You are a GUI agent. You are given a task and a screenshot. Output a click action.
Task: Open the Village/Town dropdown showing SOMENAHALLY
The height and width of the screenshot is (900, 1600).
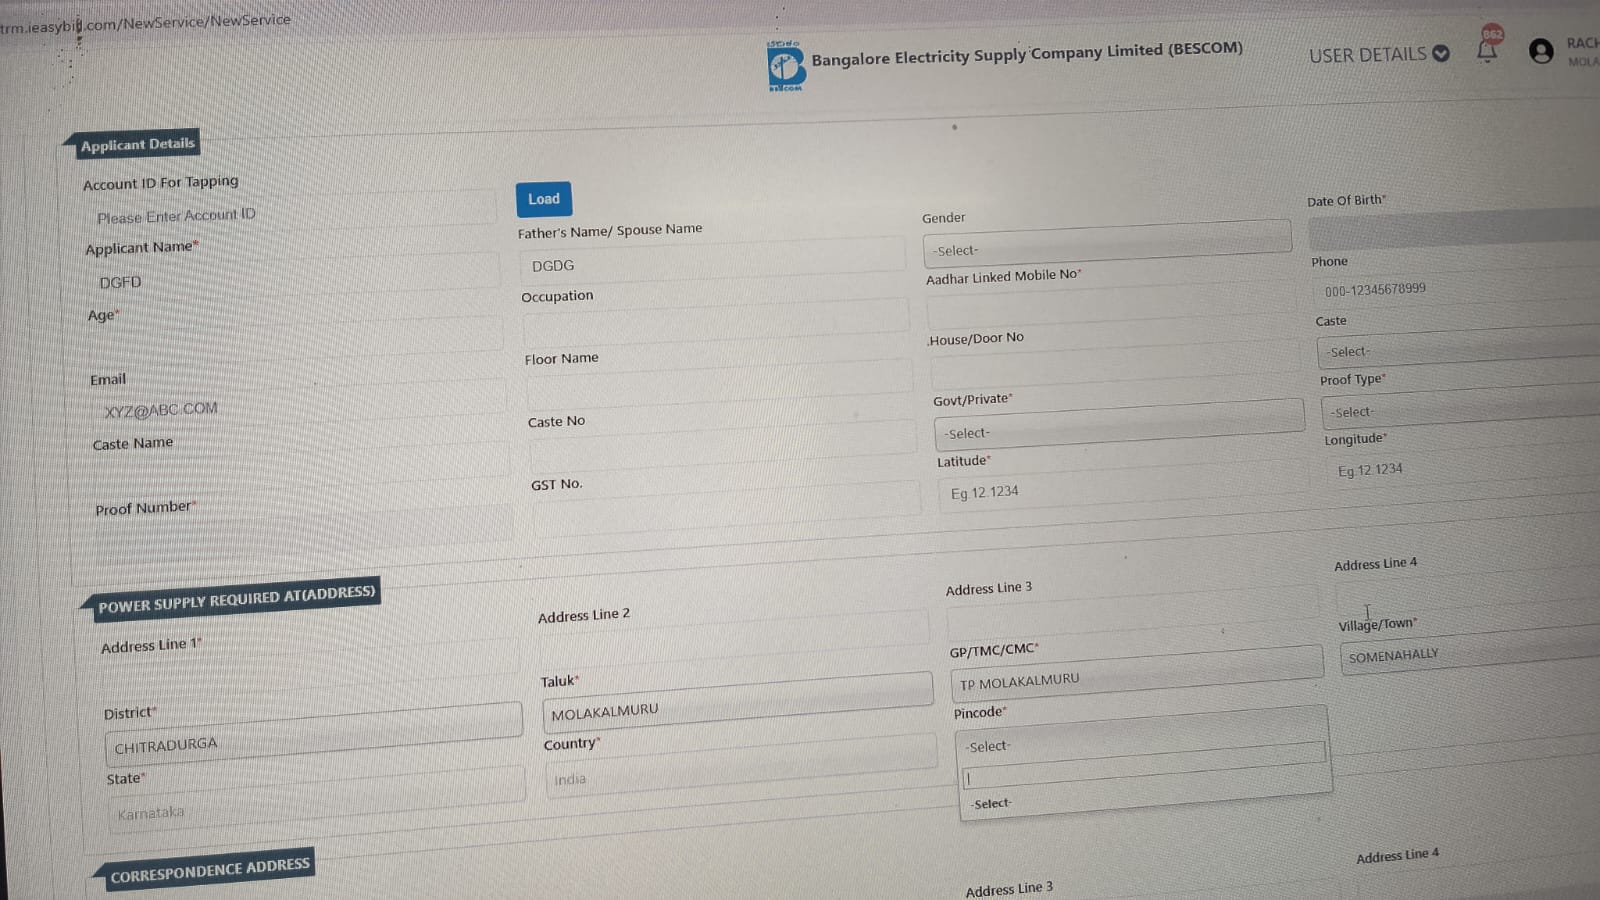click(1470, 650)
